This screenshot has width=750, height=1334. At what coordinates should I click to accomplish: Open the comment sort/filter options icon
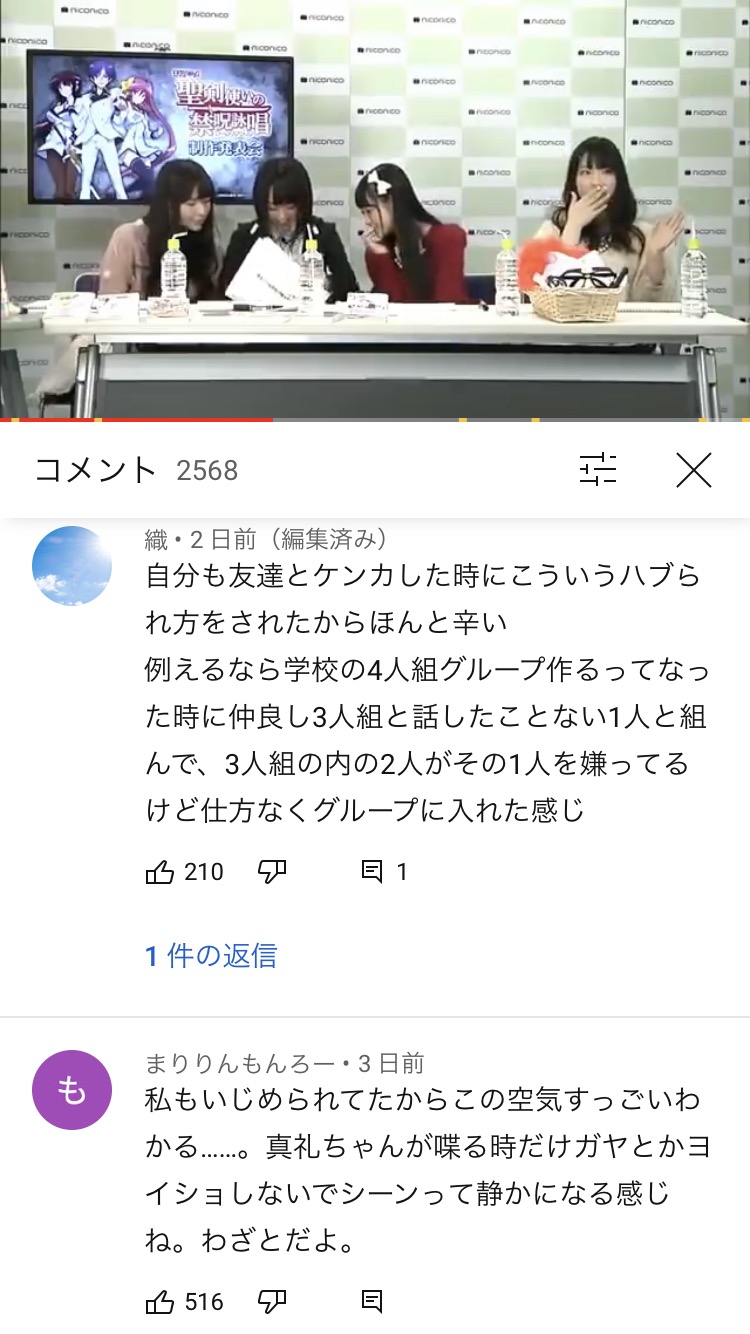[x=598, y=469]
